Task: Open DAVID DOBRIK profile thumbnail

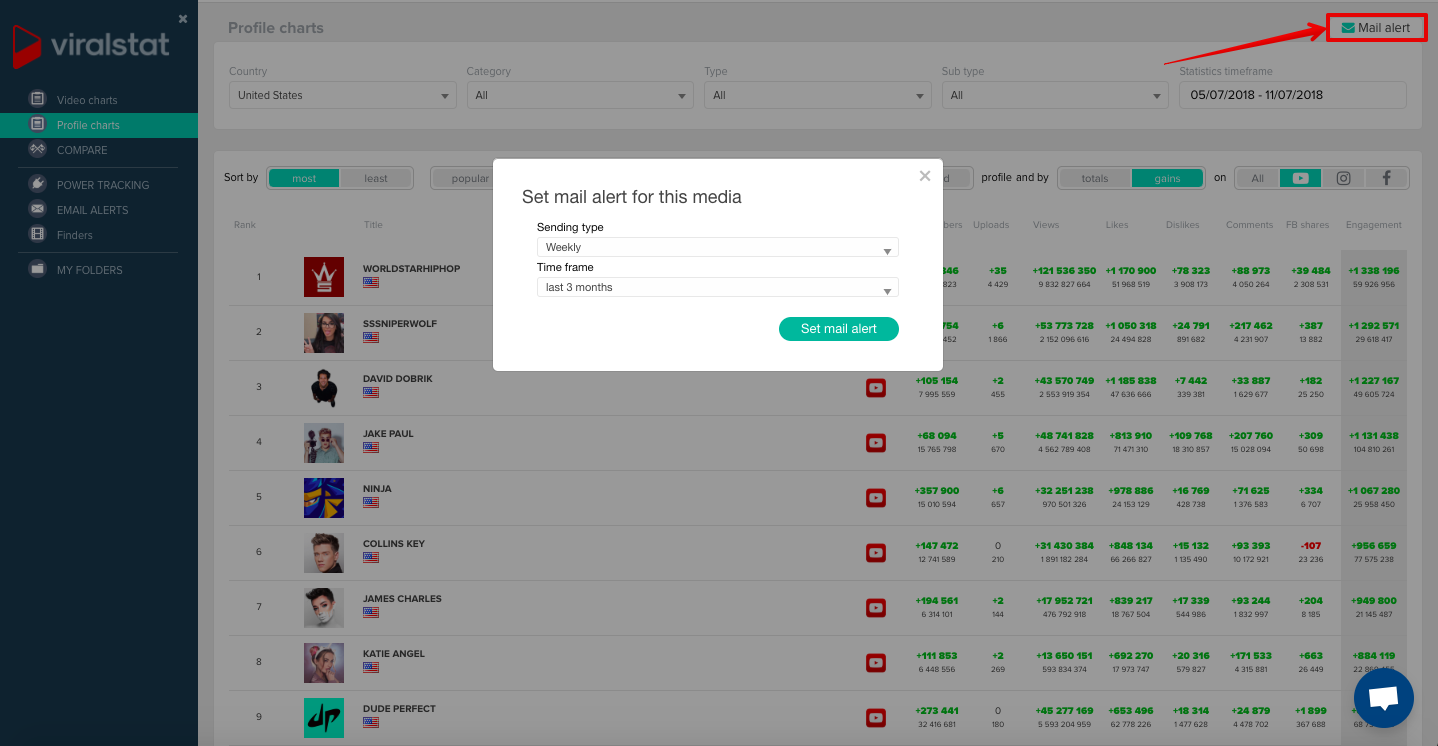Action: (x=324, y=387)
